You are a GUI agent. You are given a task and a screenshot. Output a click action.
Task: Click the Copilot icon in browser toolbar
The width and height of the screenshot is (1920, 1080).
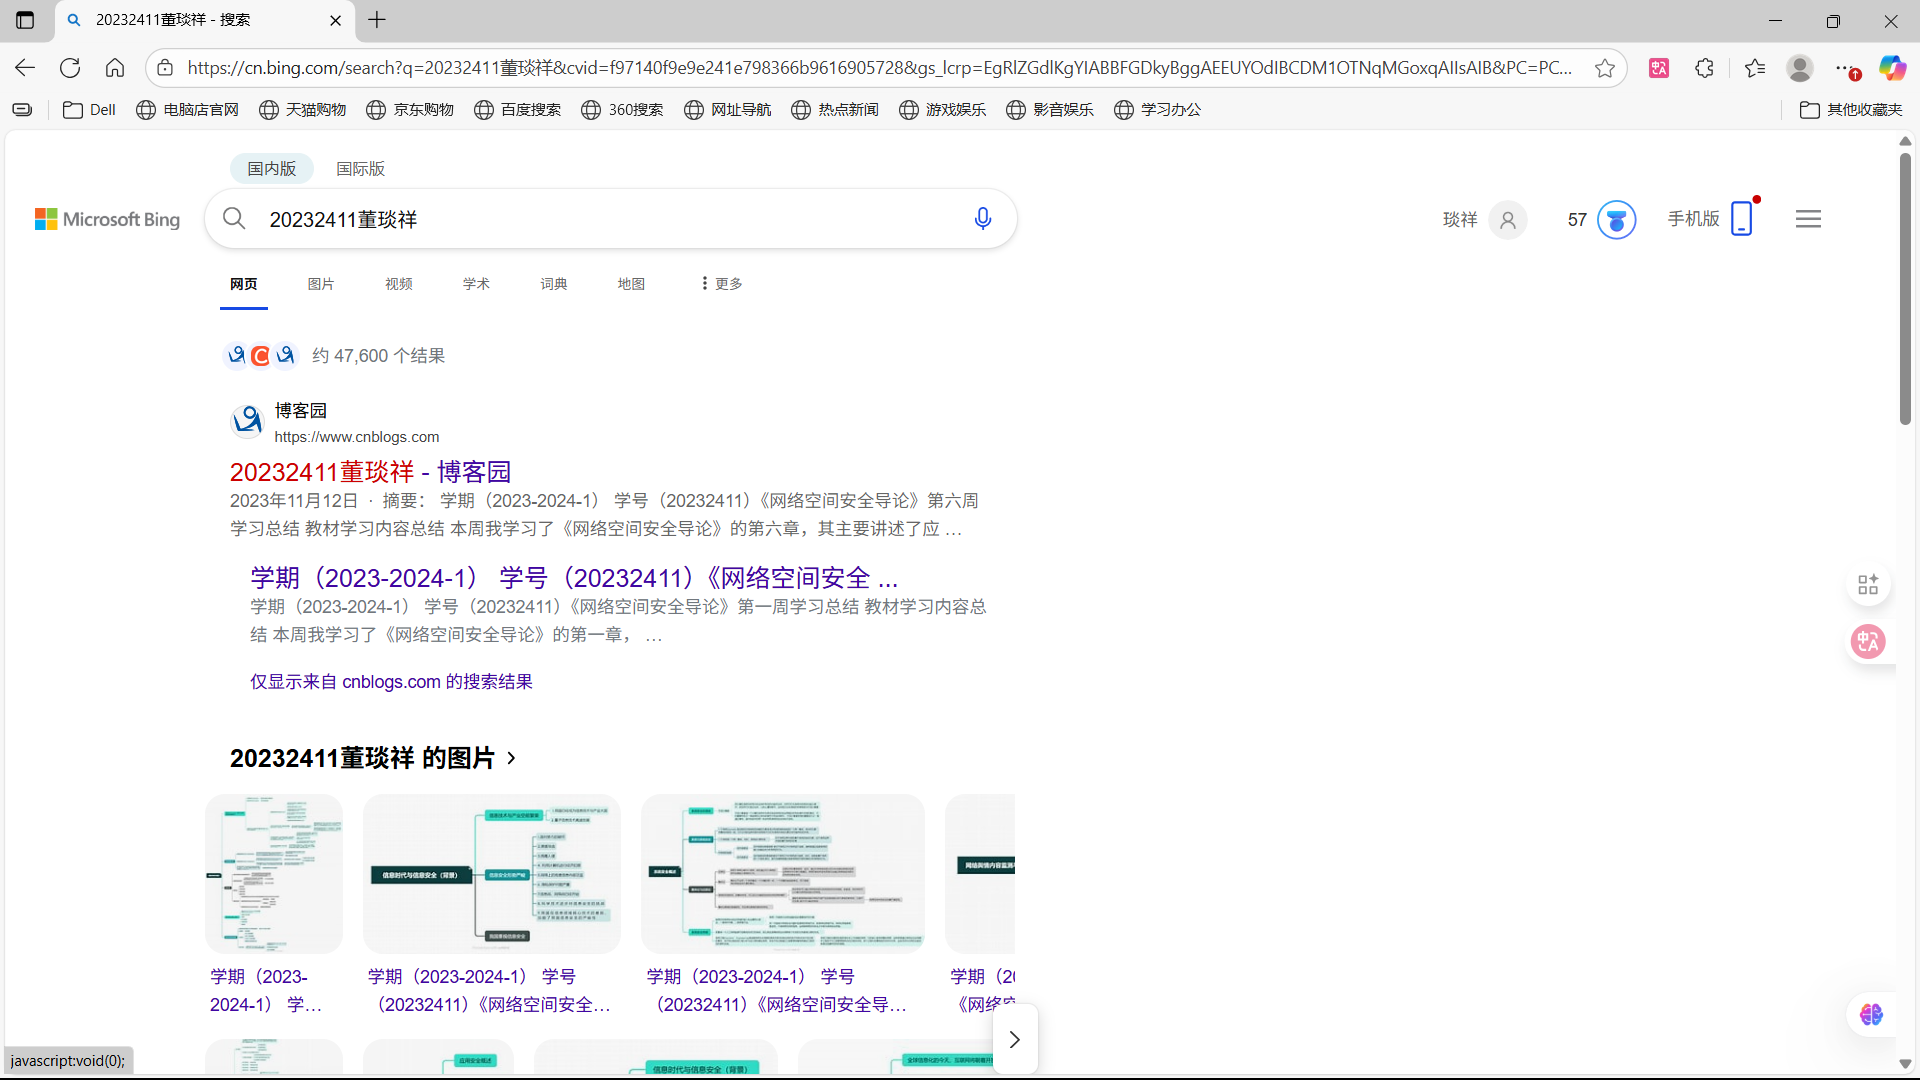pos(1892,68)
